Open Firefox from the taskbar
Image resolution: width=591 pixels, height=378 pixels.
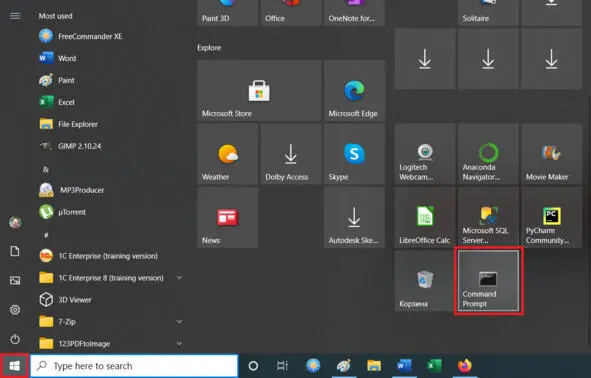click(464, 366)
